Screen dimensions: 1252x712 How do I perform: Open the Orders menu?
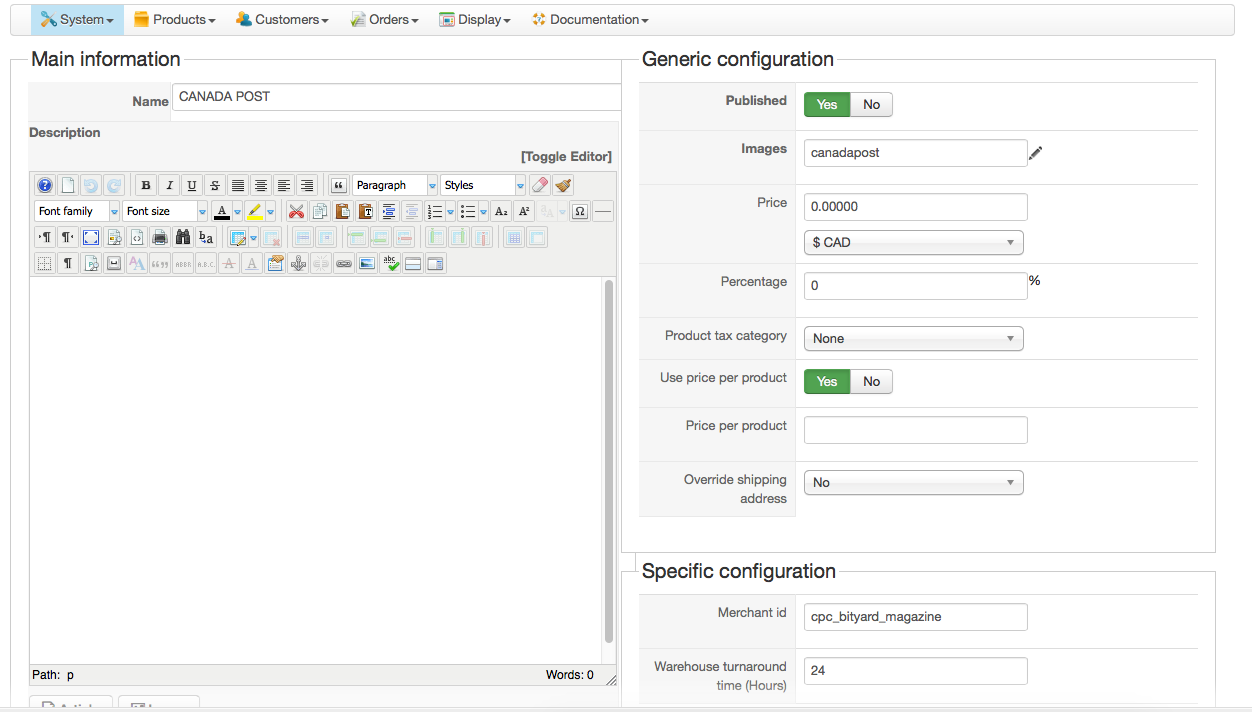tap(384, 19)
